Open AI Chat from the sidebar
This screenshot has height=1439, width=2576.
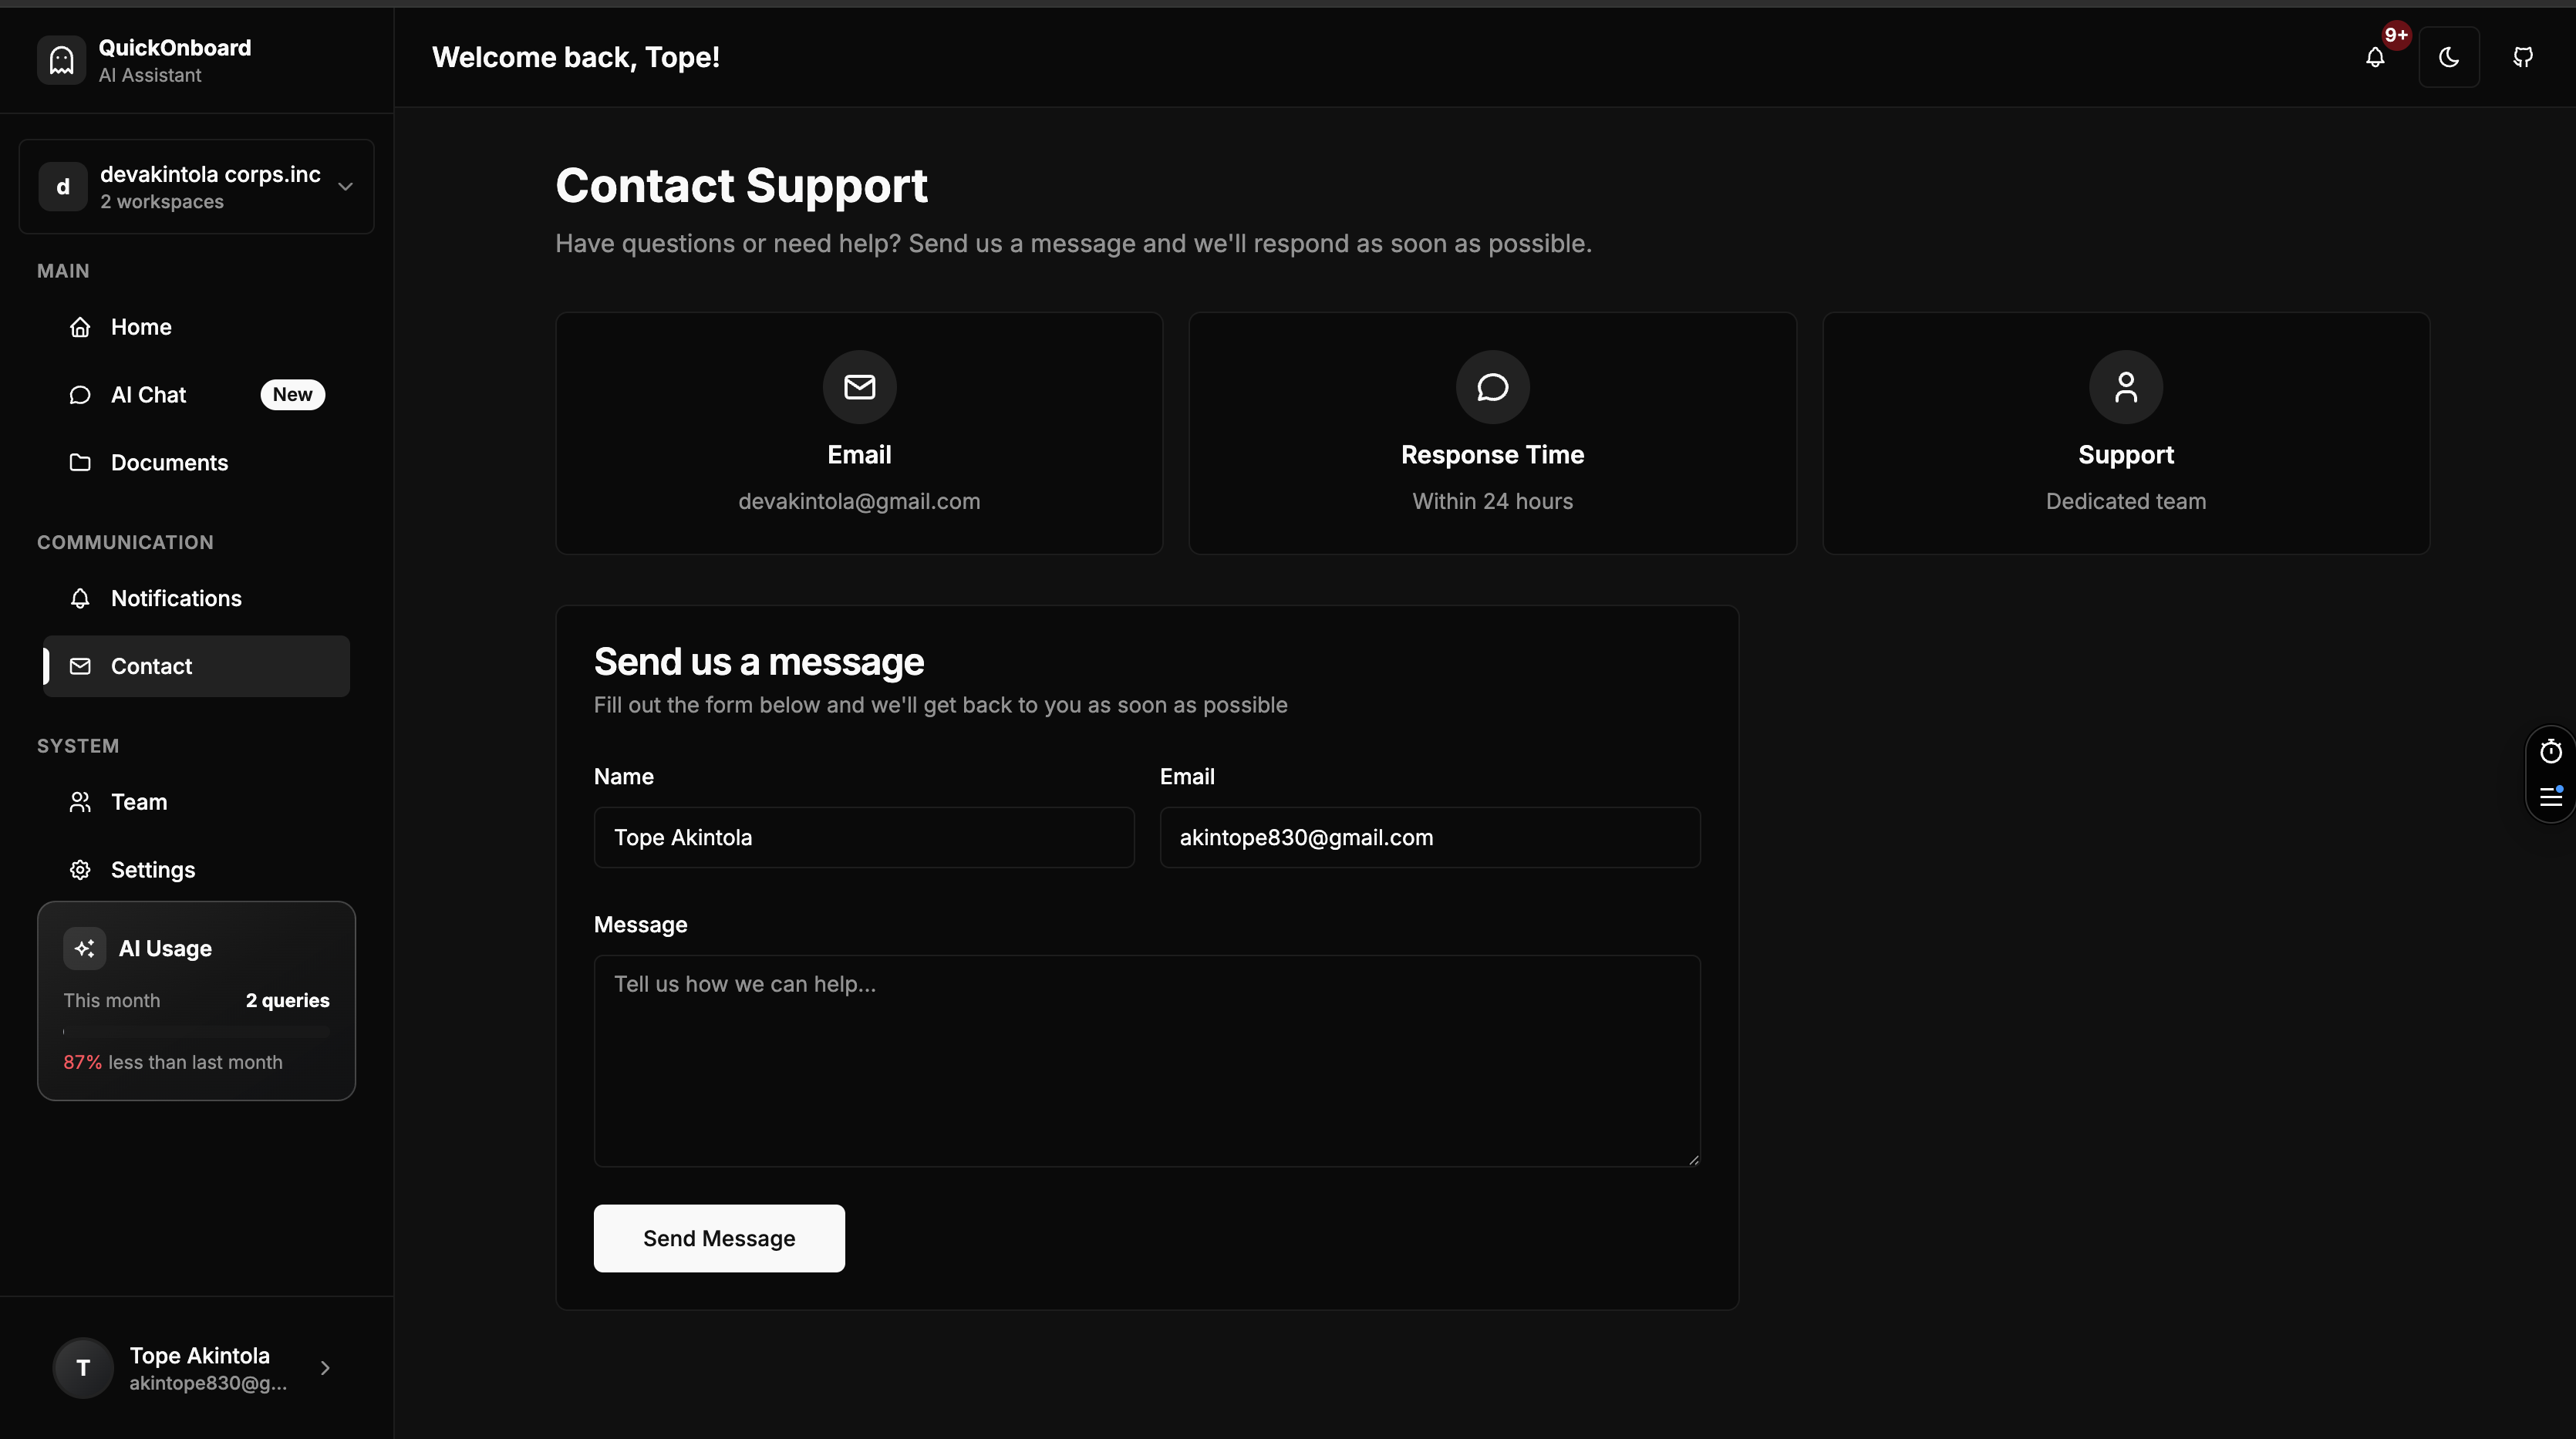point(148,395)
